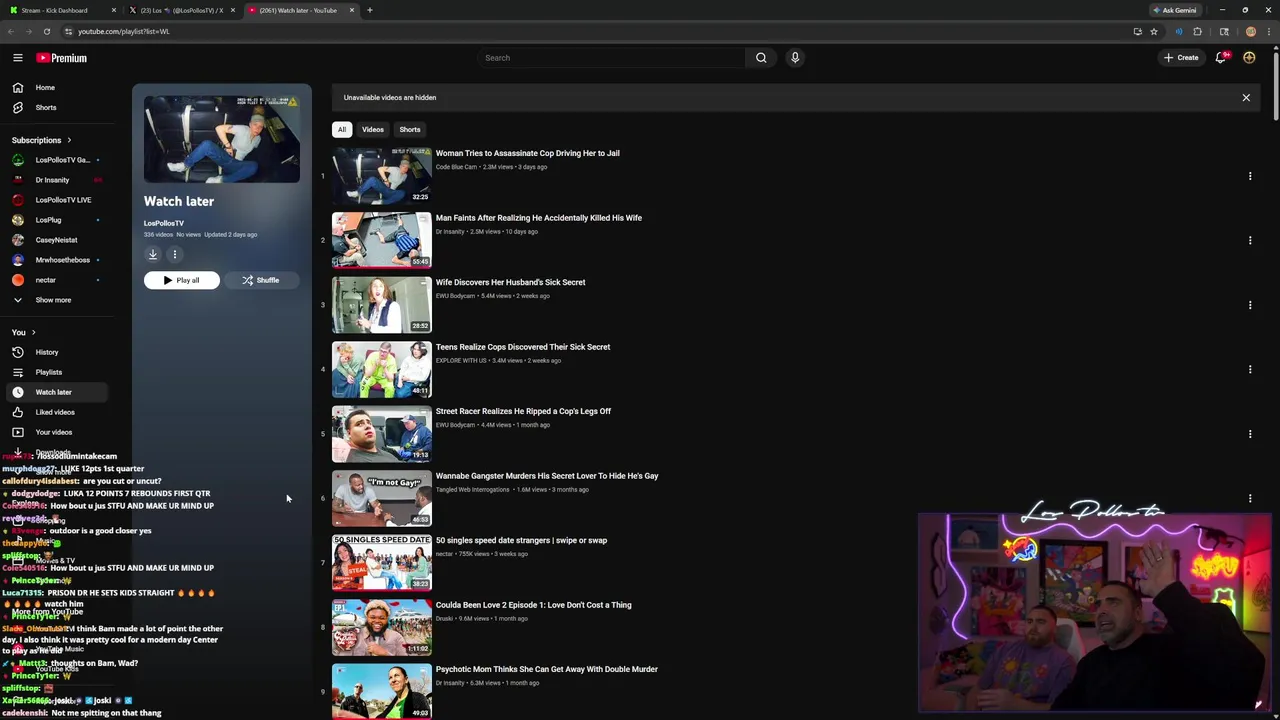Click Ask Gemini in Chrome title bar
Image resolution: width=1280 pixels, height=720 pixels.
point(1175,10)
